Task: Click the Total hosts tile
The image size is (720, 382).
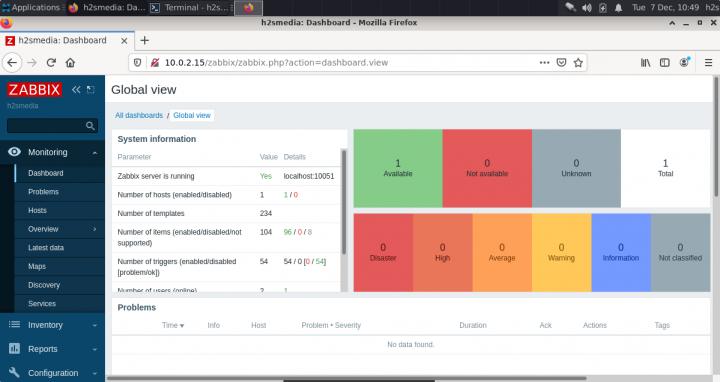Action: [665, 168]
